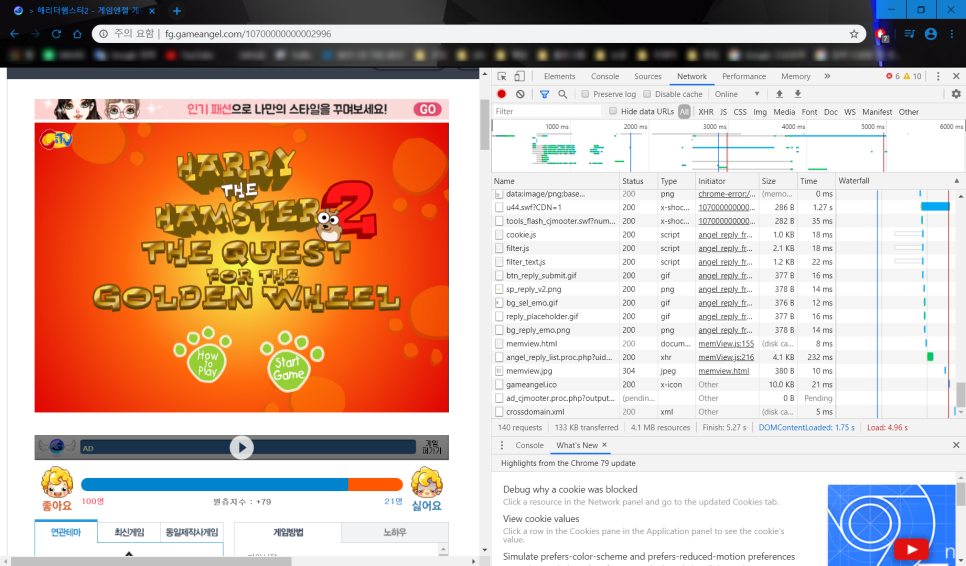This screenshot has height=566, width=966.
Task: Click the like/dislike ratio bar
Action: (x=242, y=485)
